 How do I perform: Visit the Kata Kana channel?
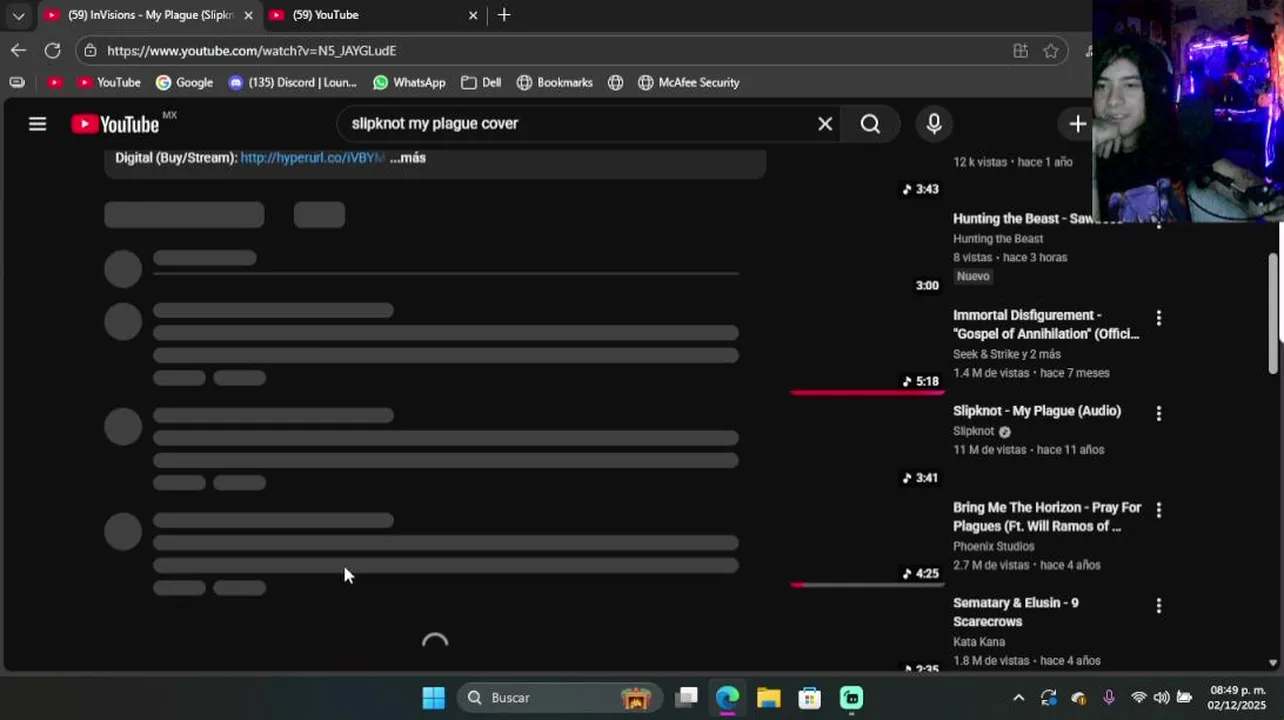coord(979,642)
